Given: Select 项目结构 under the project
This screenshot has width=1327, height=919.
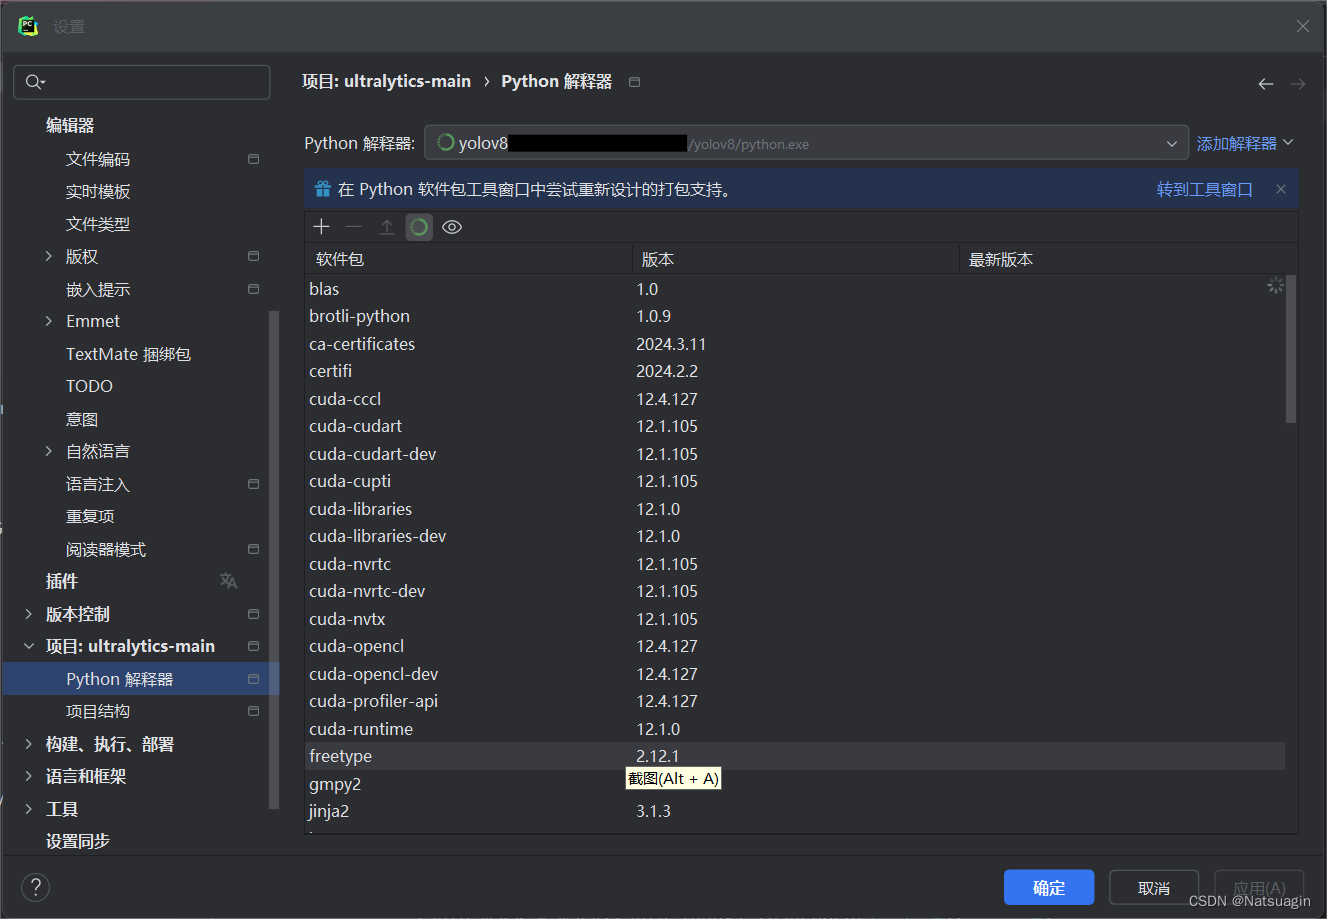Looking at the screenshot, I should pos(98,711).
